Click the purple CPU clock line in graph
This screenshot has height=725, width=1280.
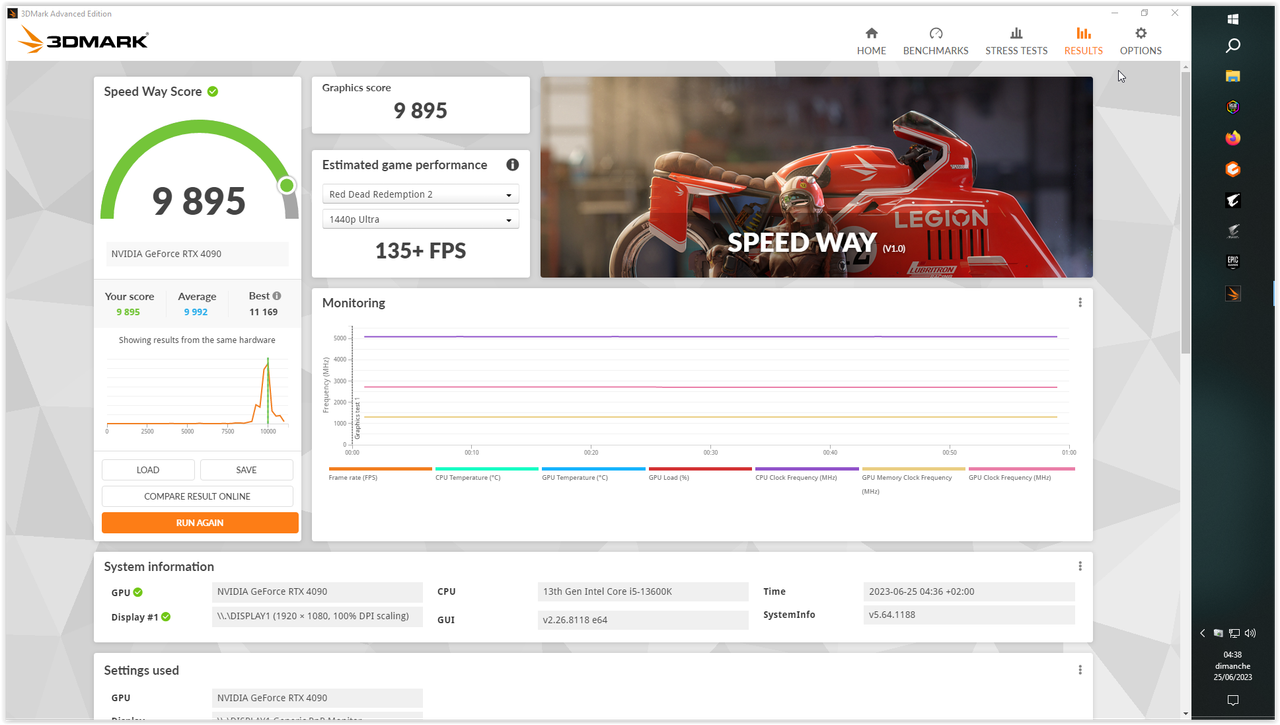pyautogui.click(x=710, y=337)
